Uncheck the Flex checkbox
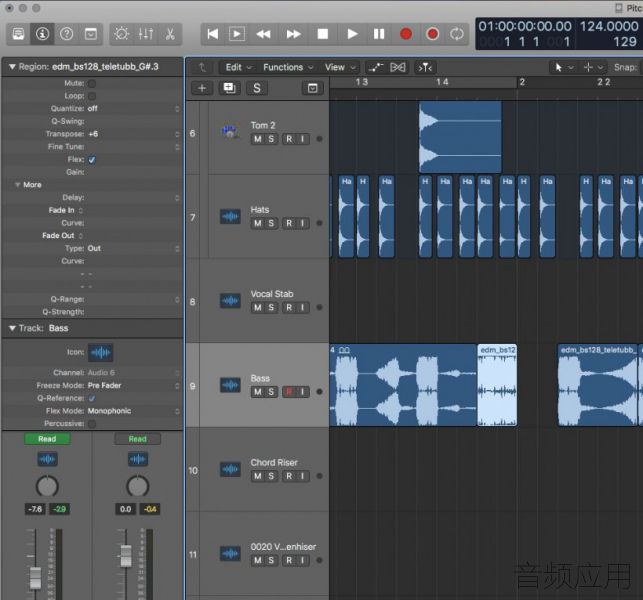The width and height of the screenshot is (643, 600). 92,160
